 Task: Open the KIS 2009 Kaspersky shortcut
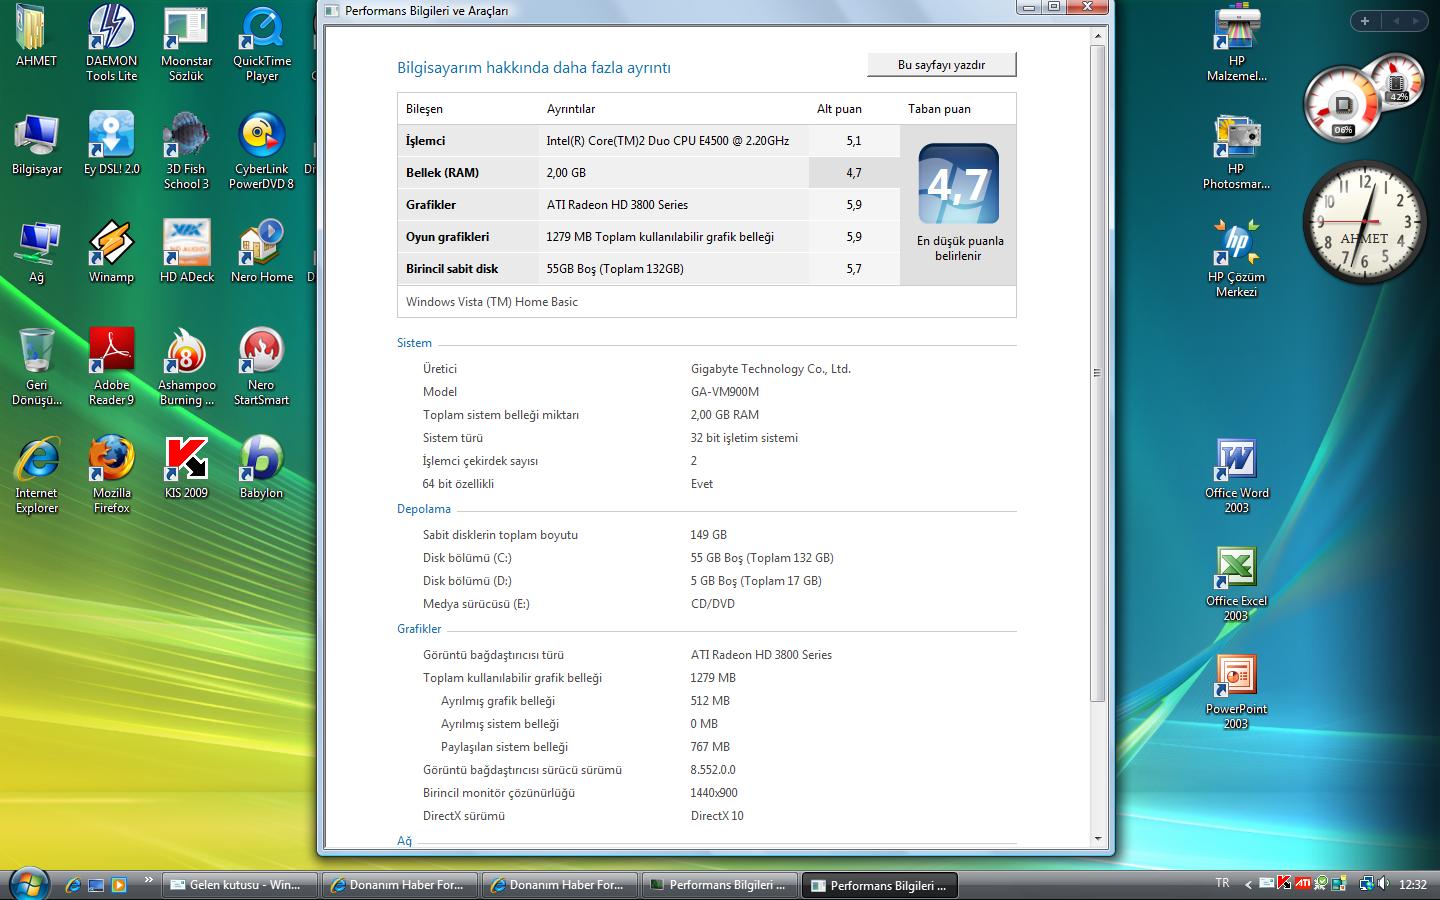[186, 466]
